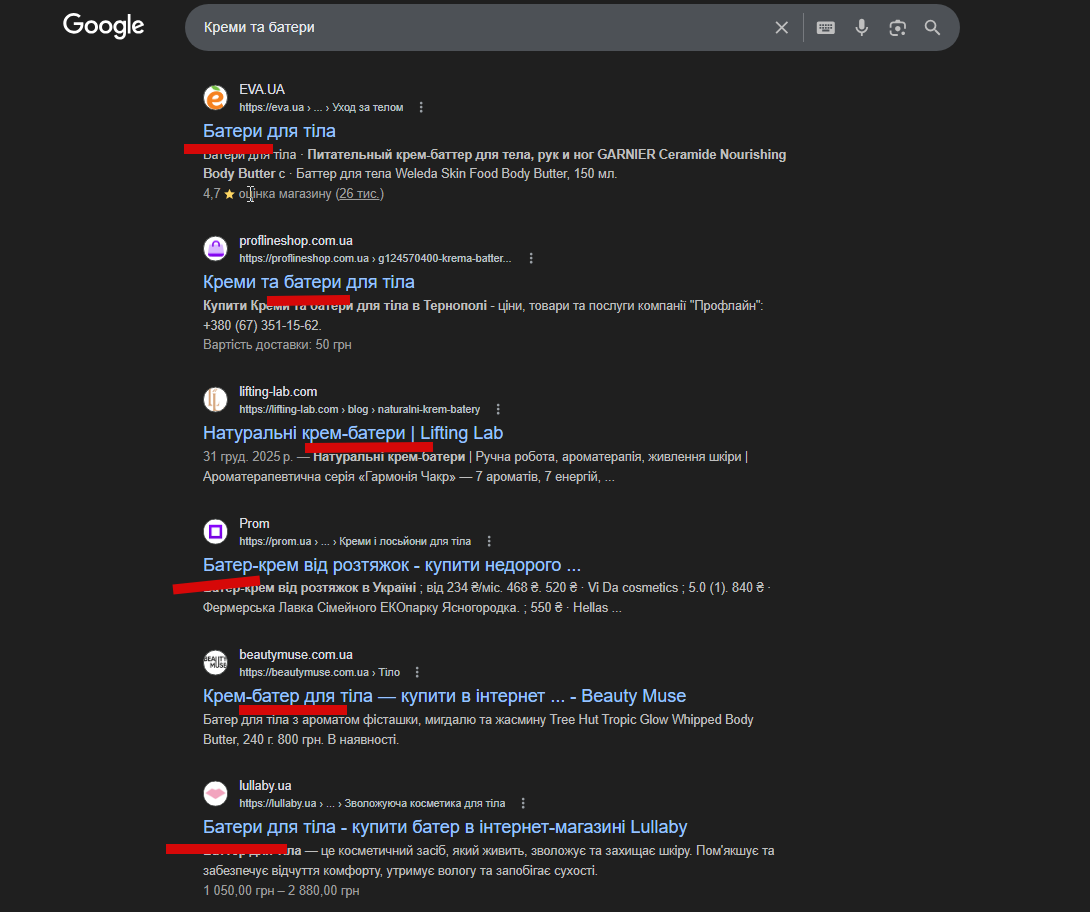Click the beautymuse.com.ua favicon

[x=215, y=662]
